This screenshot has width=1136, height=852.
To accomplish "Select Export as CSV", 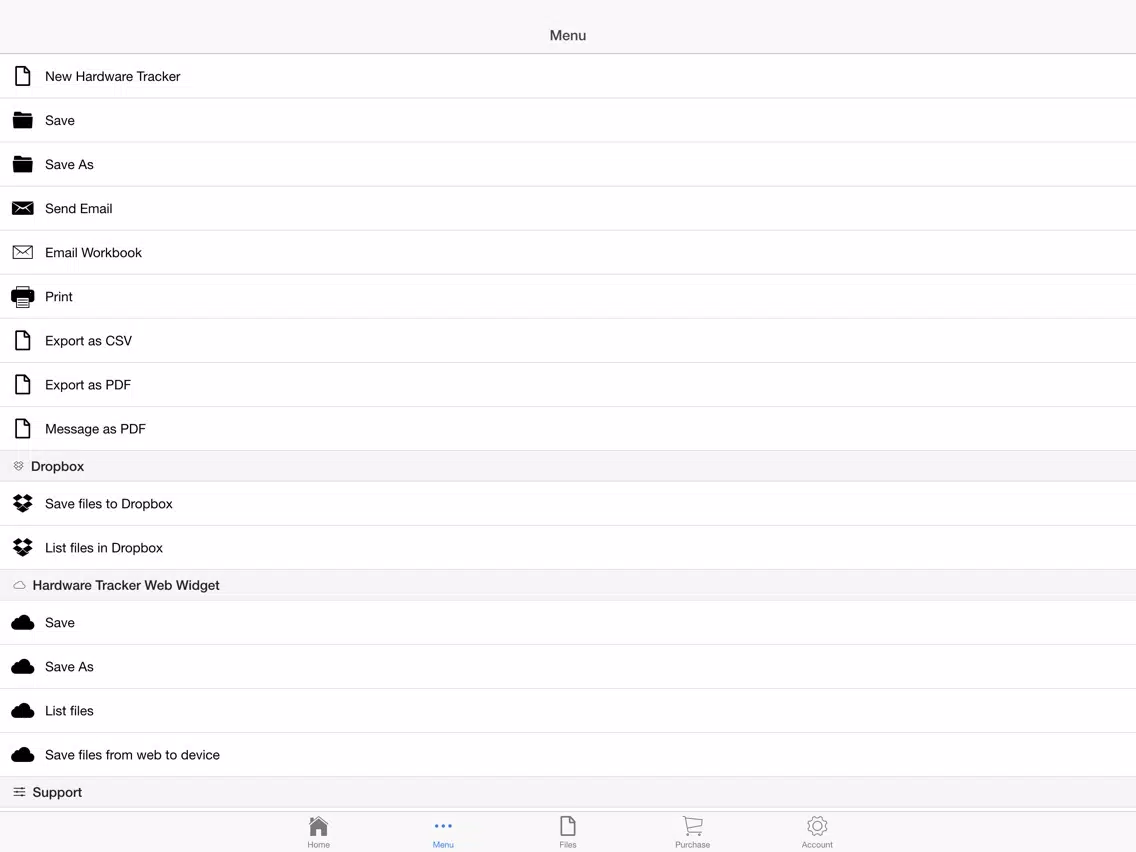I will point(568,341).
